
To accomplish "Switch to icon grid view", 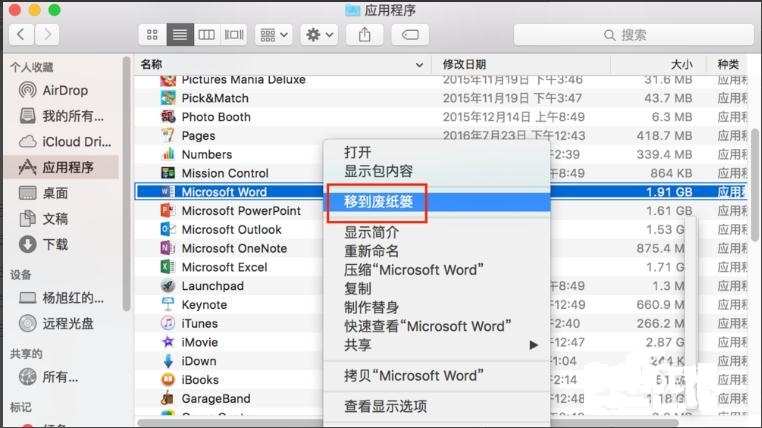I will pos(152,34).
